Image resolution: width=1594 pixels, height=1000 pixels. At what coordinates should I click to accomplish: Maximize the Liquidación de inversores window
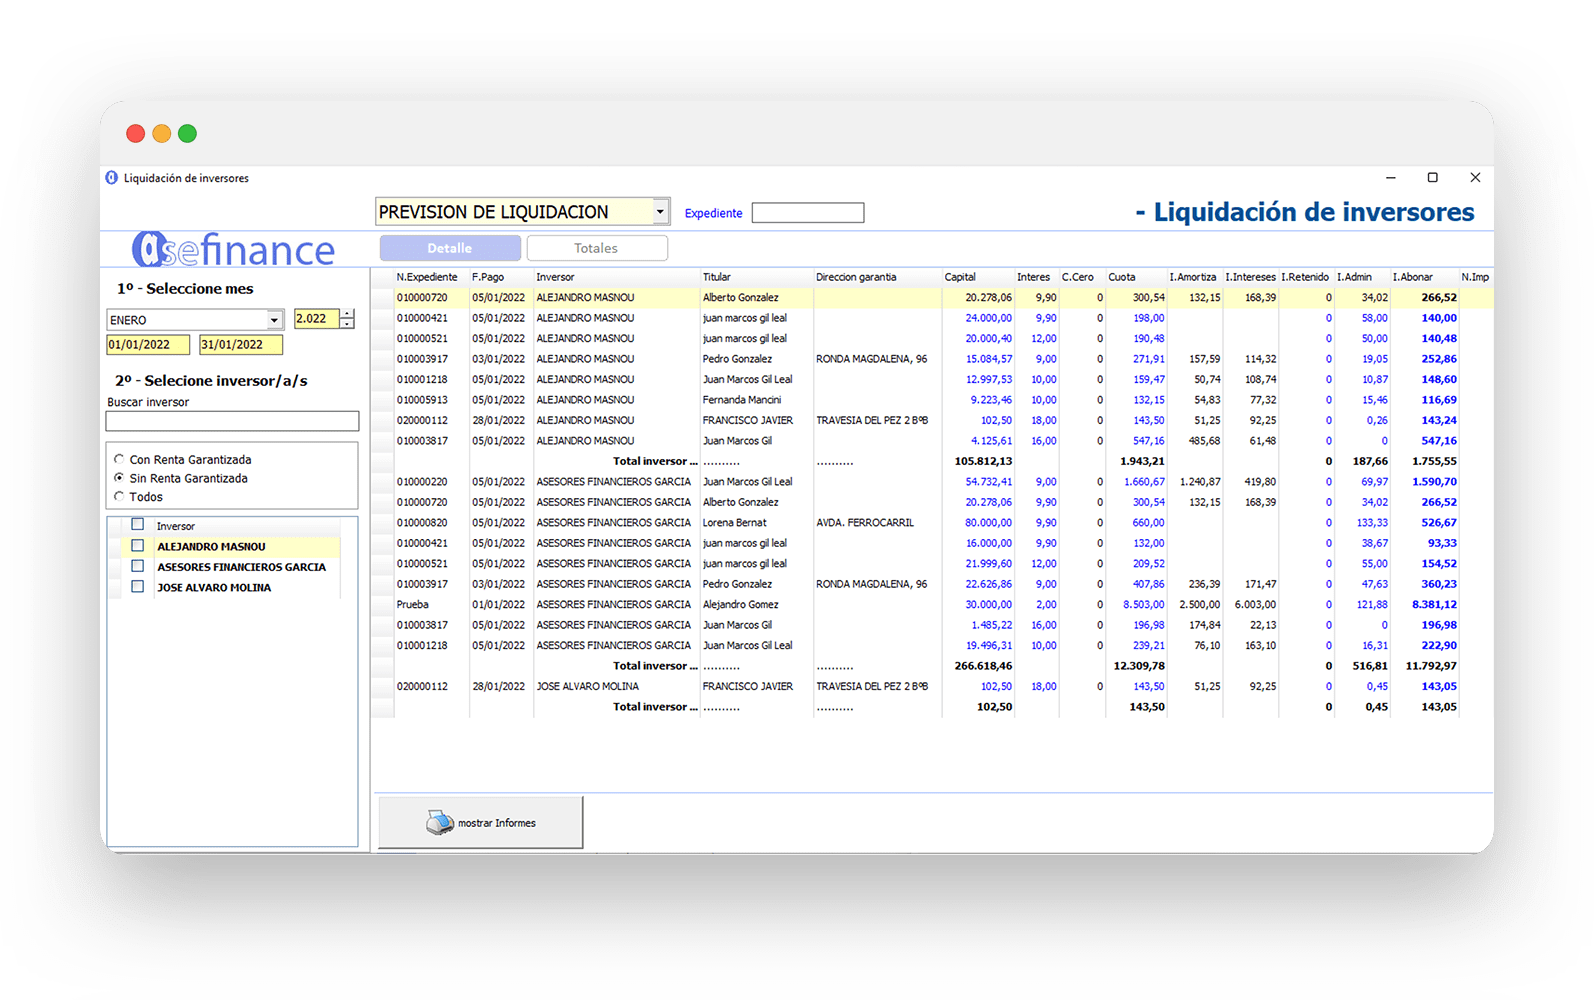[1432, 177]
